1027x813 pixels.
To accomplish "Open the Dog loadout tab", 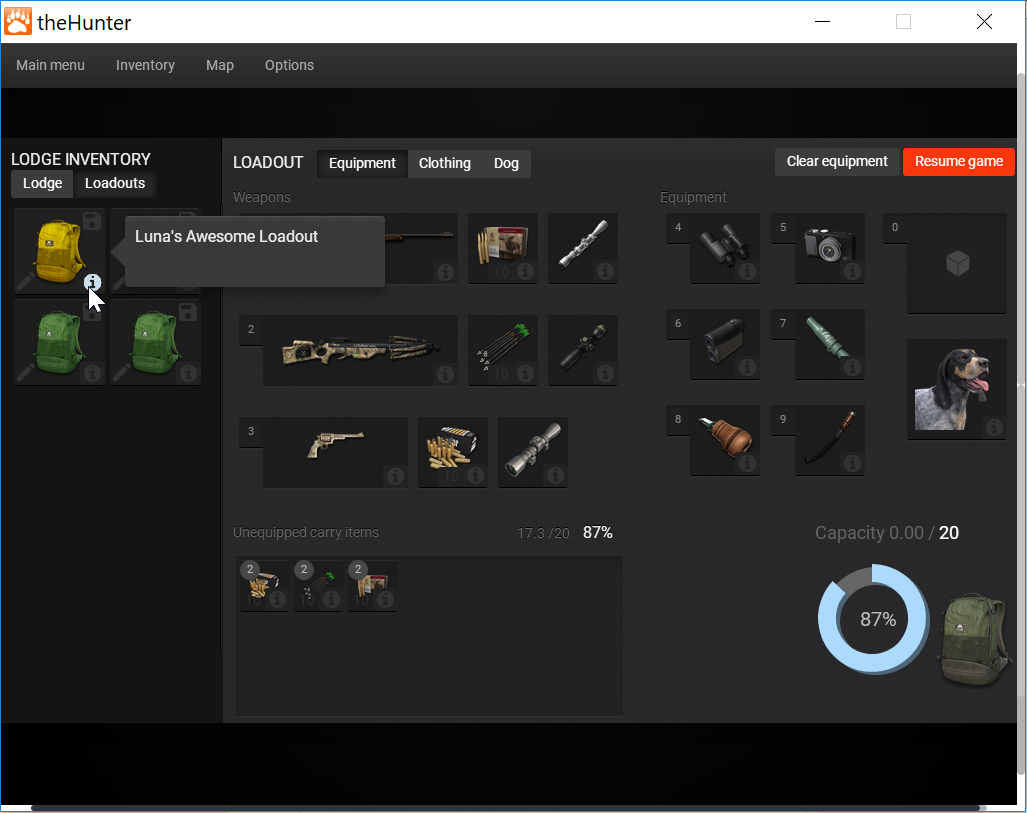I will pyautogui.click(x=506, y=163).
